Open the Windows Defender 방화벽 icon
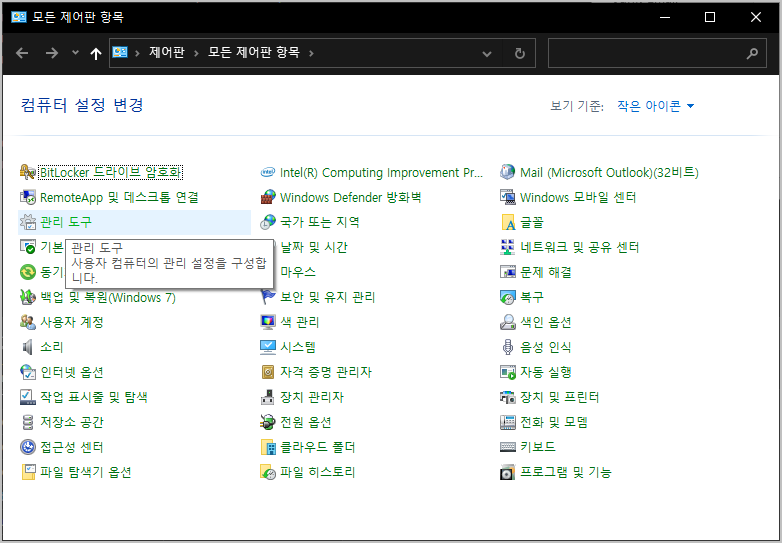 pos(268,197)
